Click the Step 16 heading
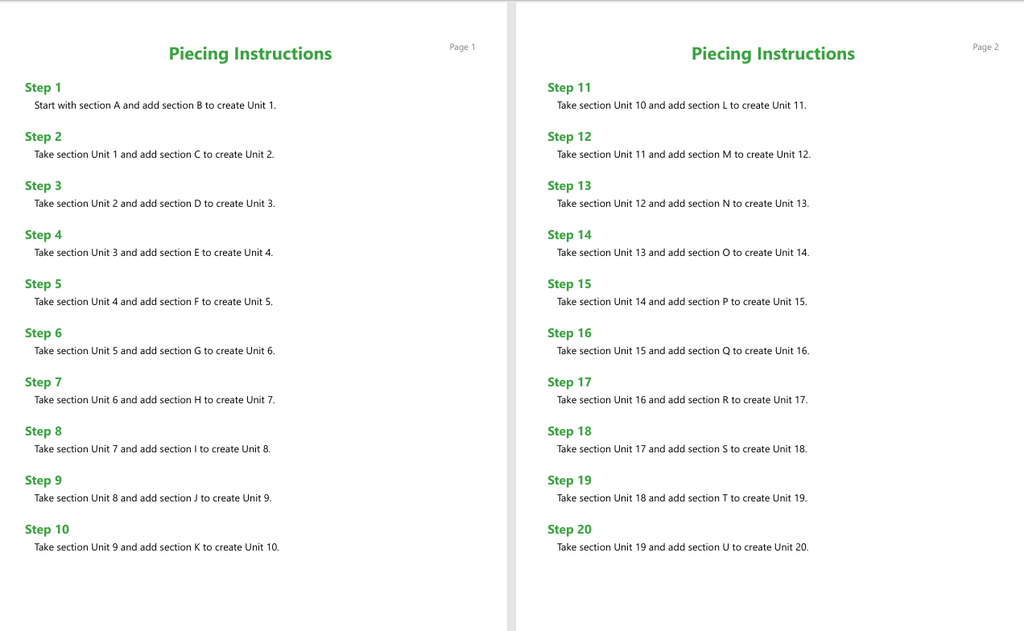 coord(569,333)
